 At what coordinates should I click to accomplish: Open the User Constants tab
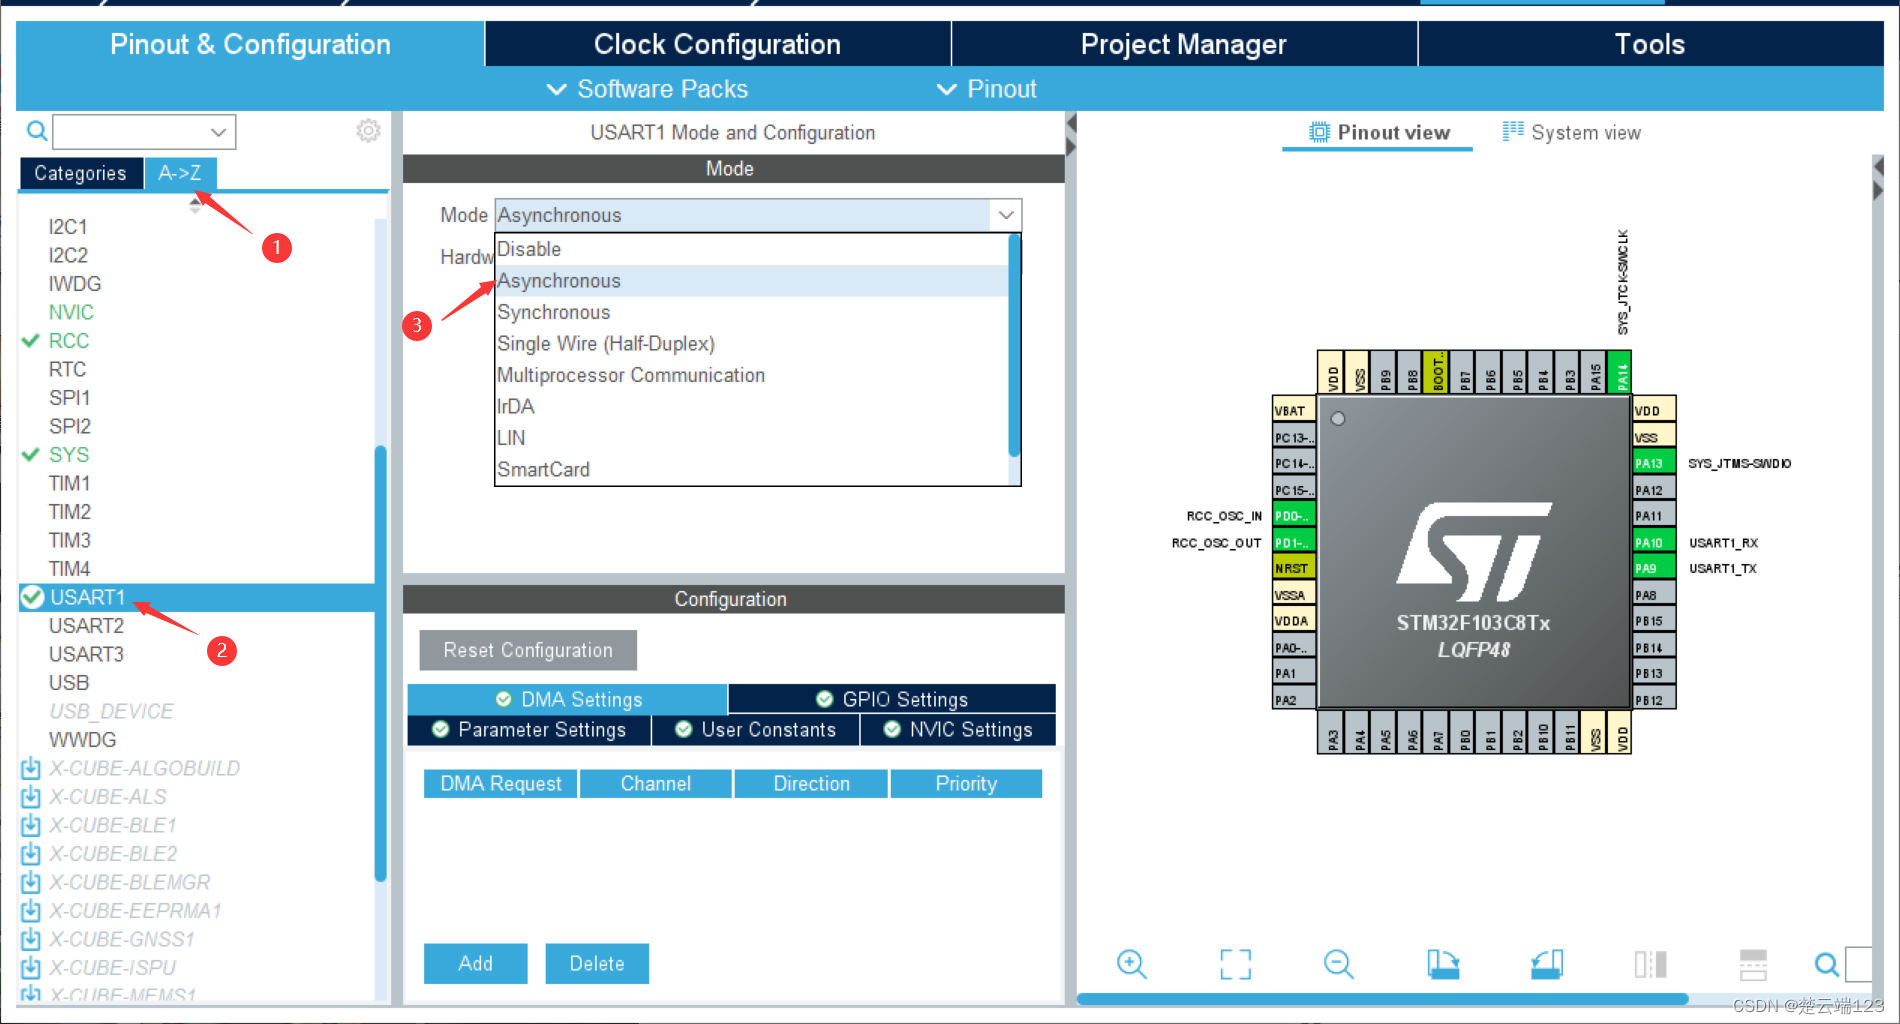click(755, 730)
